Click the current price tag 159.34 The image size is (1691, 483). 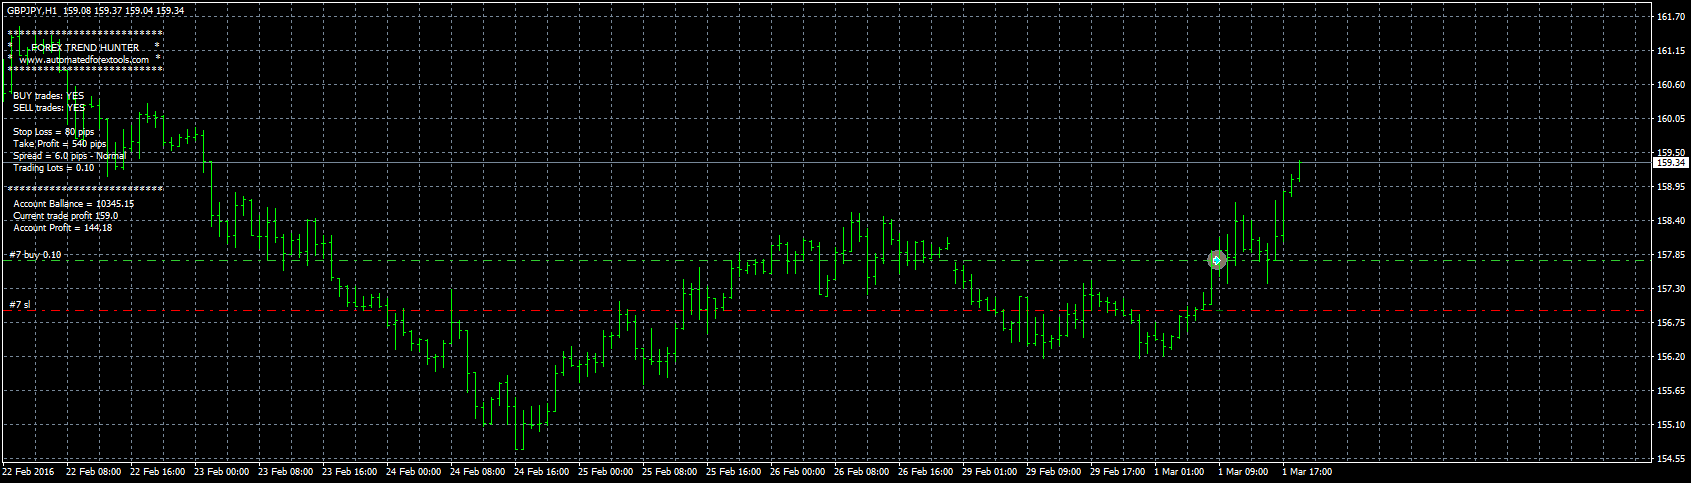tap(1671, 162)
